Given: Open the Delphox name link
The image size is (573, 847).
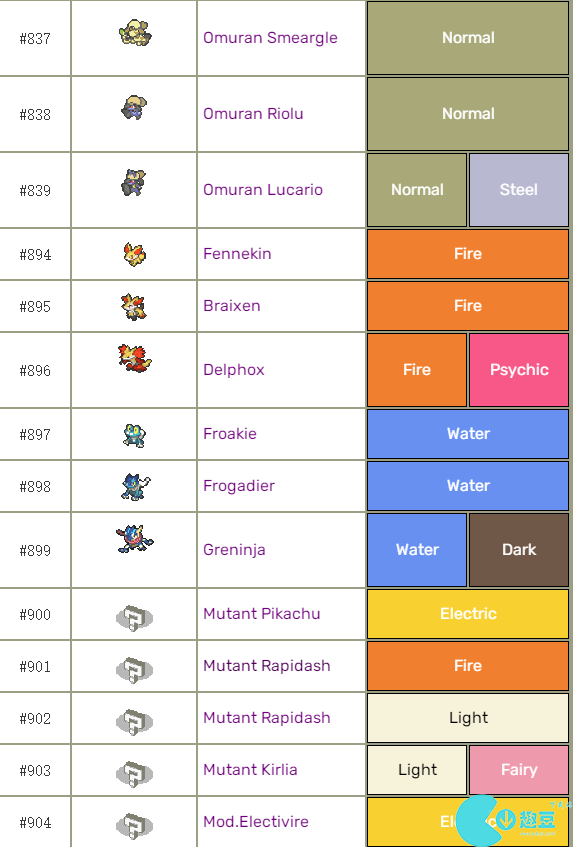Looking at the screenshot, I should 234,370.
